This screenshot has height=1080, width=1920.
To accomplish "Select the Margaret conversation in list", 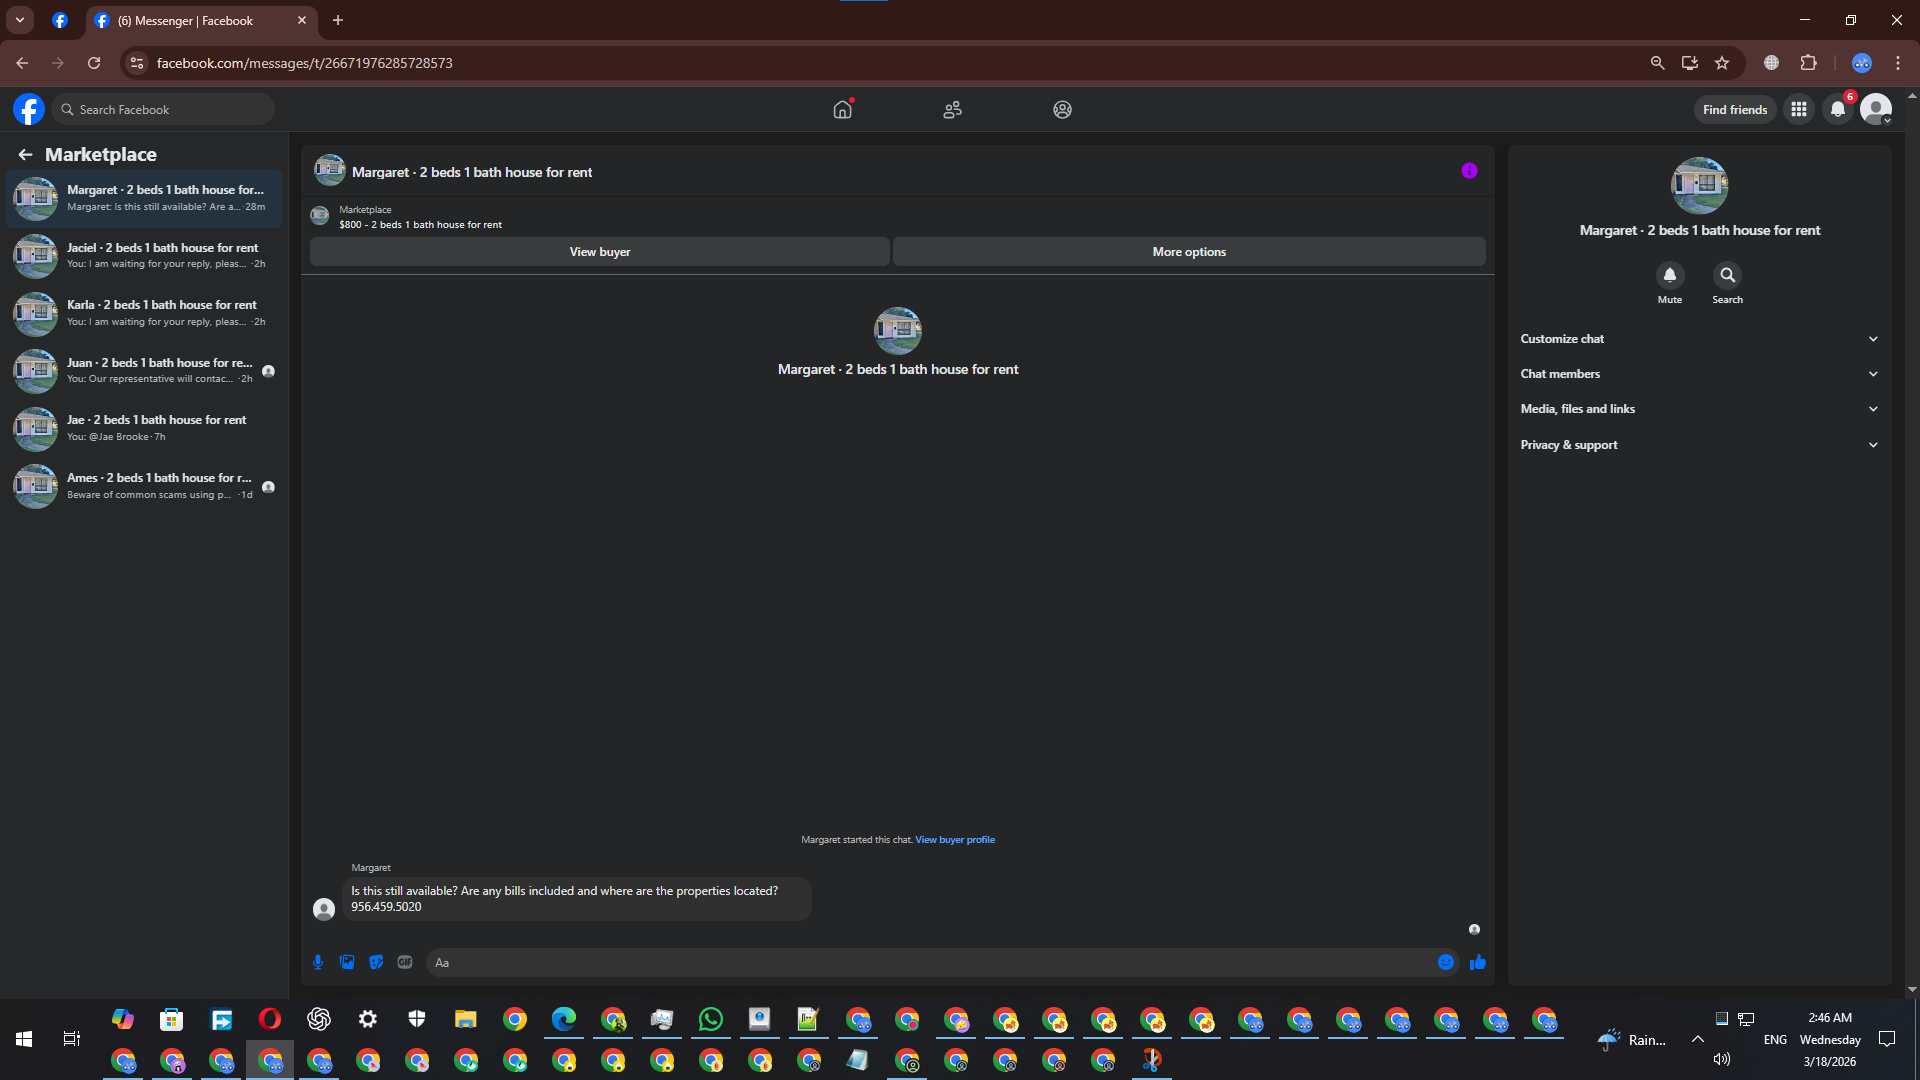I will 145,198.
